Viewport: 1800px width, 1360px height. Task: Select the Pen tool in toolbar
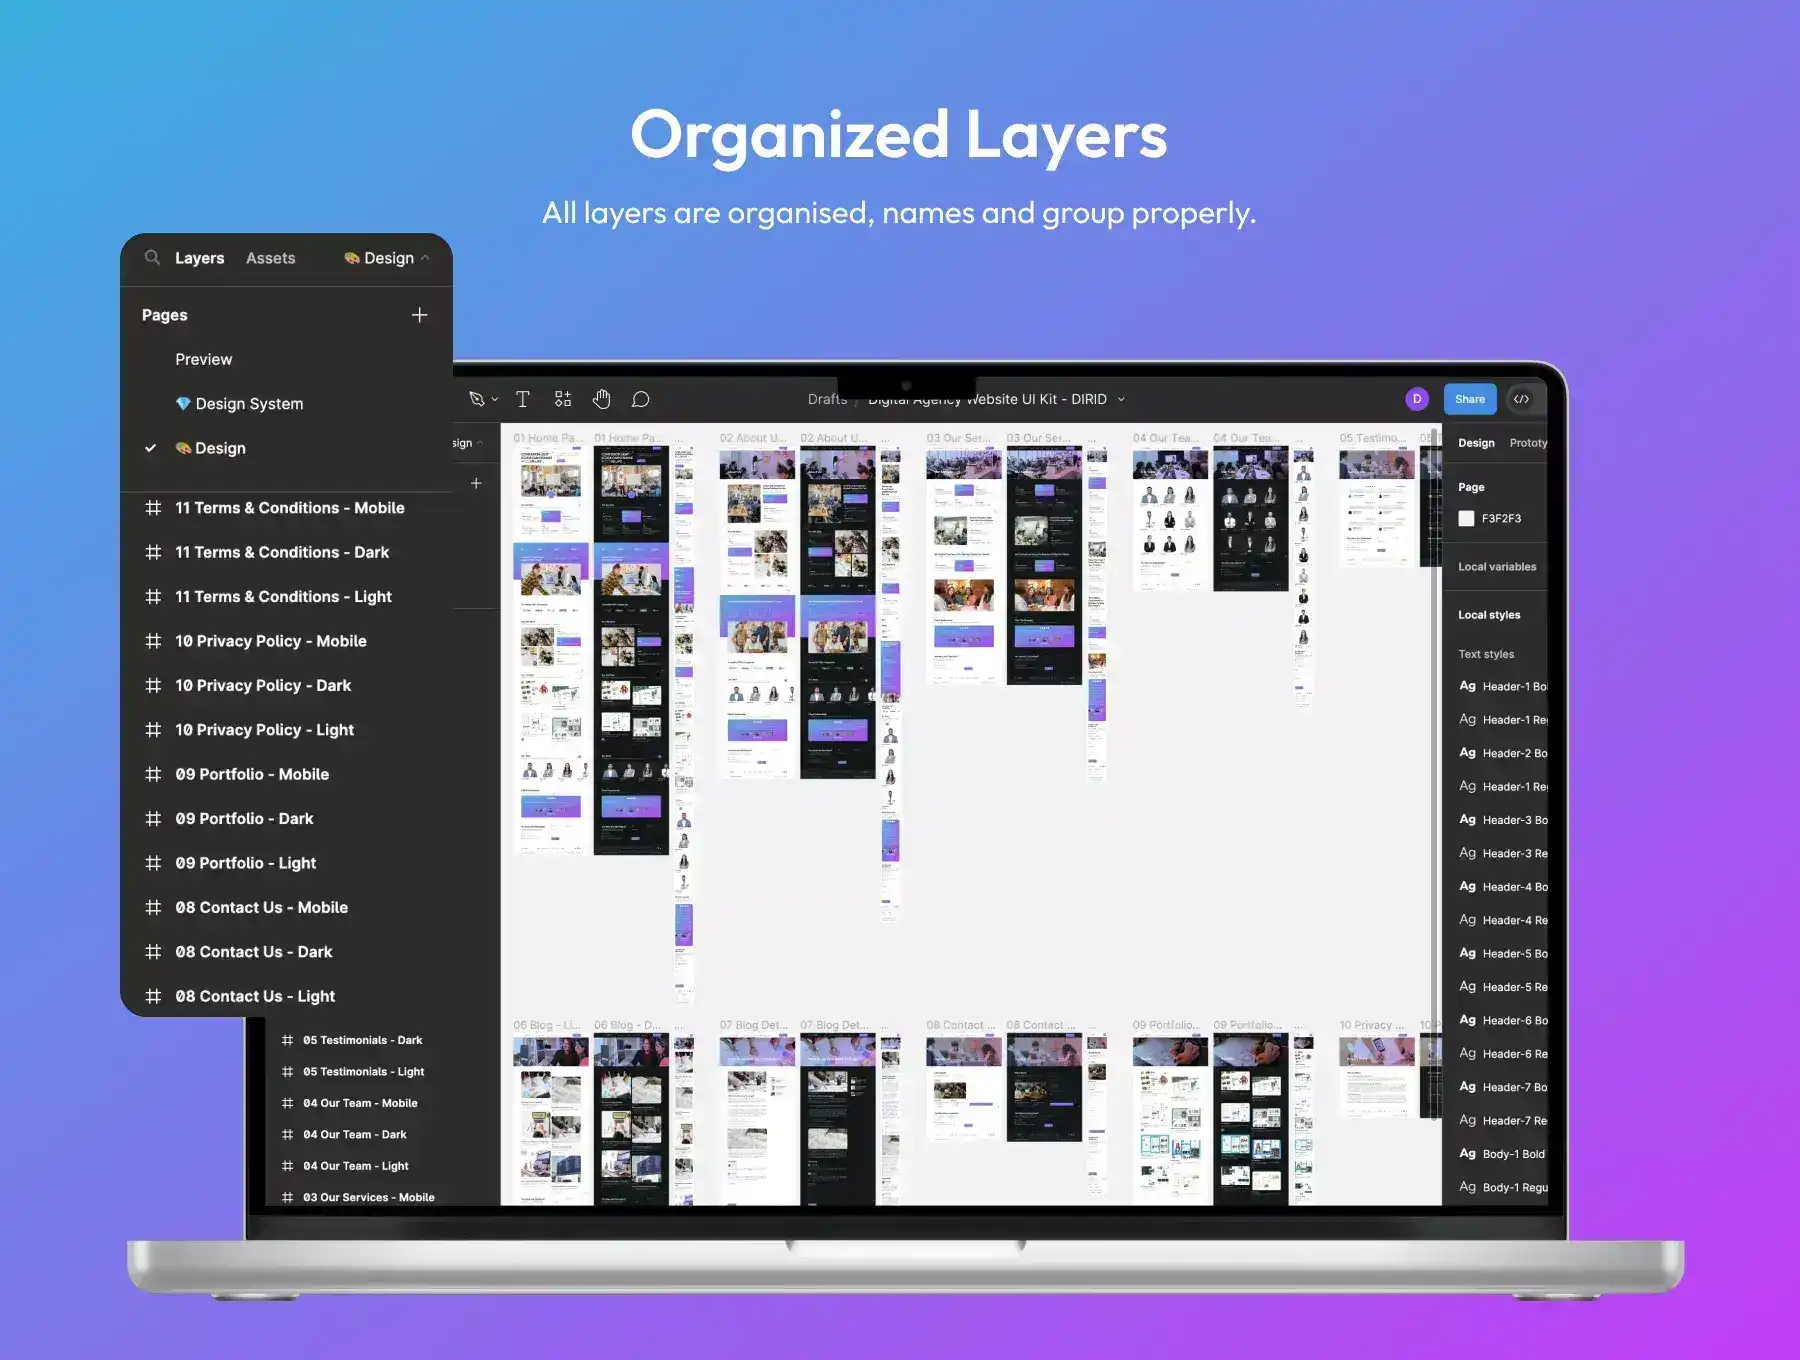tap(477, 399)
